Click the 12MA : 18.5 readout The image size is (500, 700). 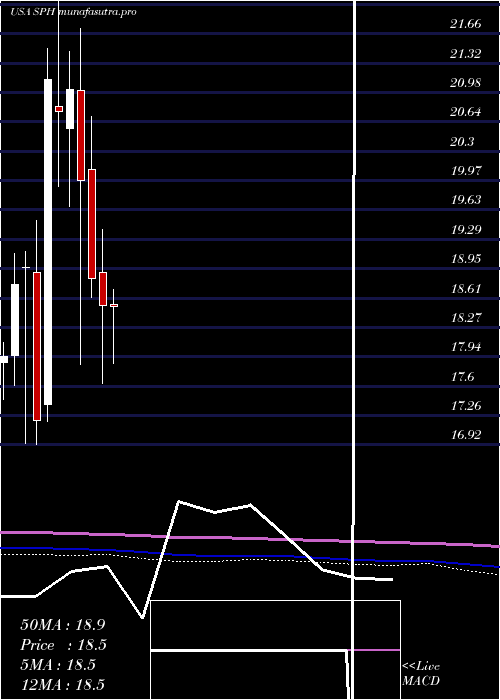62,684
